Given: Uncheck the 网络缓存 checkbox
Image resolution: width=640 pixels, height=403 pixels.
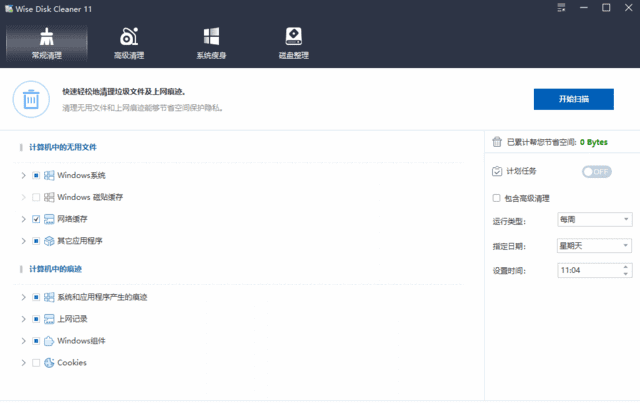Looking at the screenshot, I should [36, 219].
